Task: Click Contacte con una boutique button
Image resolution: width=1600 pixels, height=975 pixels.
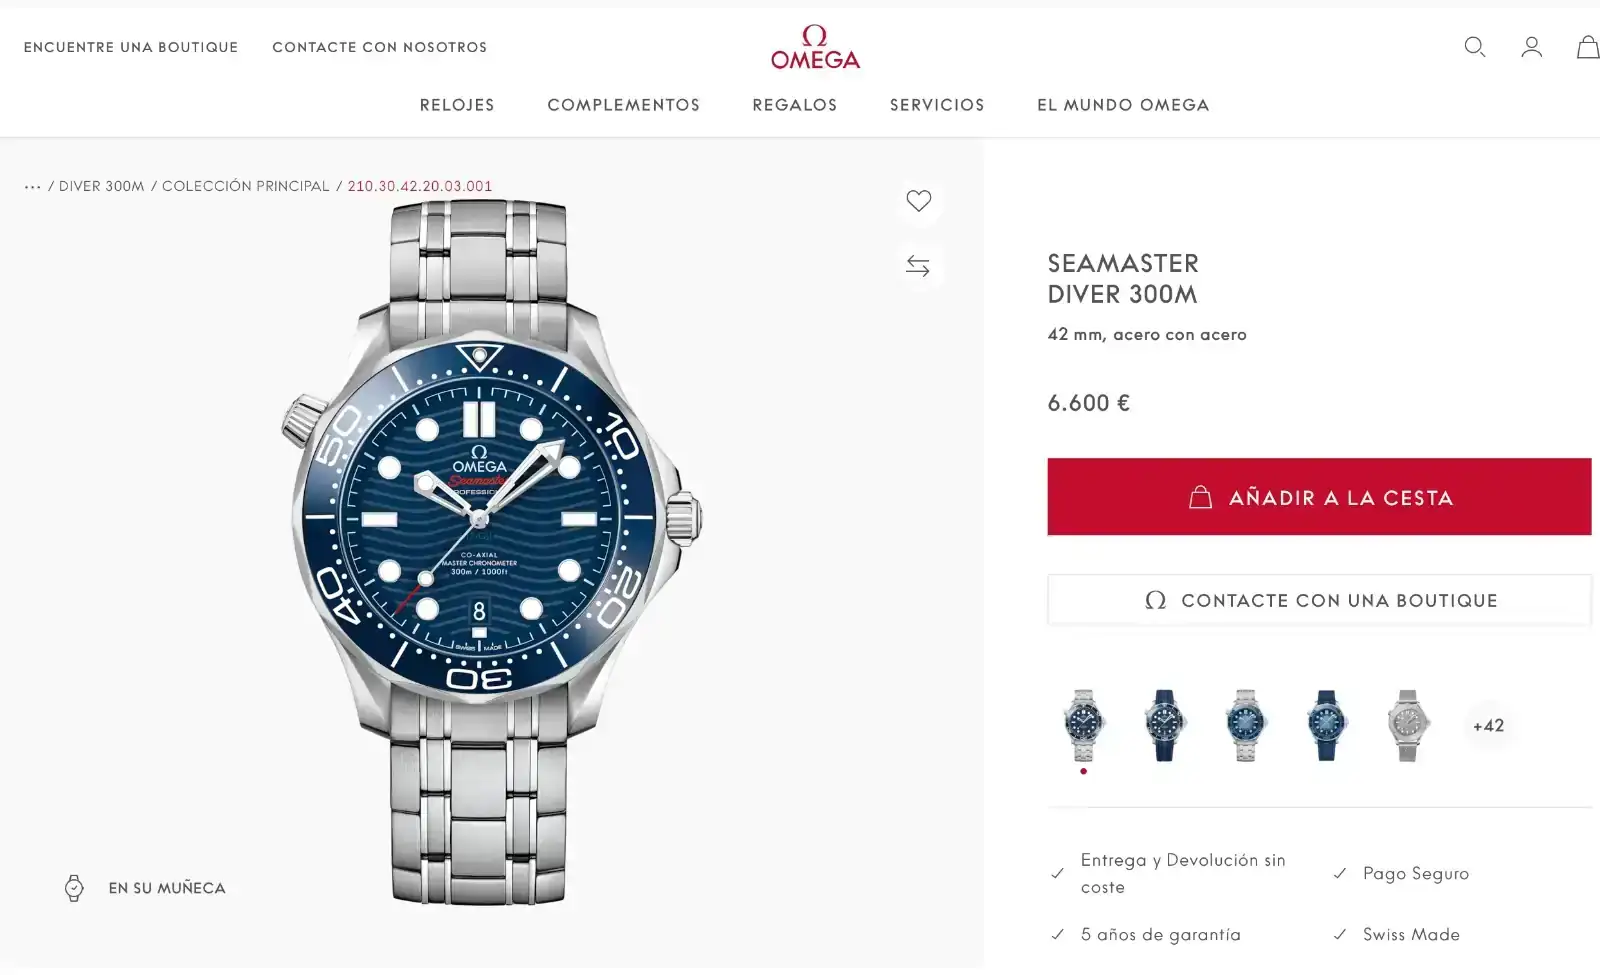Action: click(x=1319, y=600)
